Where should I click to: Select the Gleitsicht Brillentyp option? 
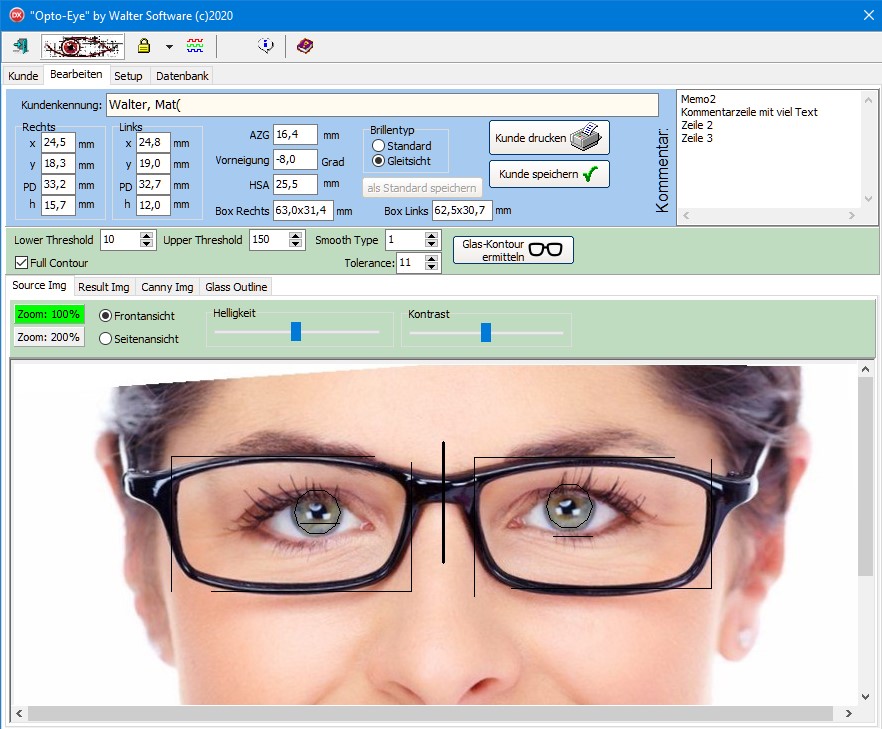coord(402,161)
